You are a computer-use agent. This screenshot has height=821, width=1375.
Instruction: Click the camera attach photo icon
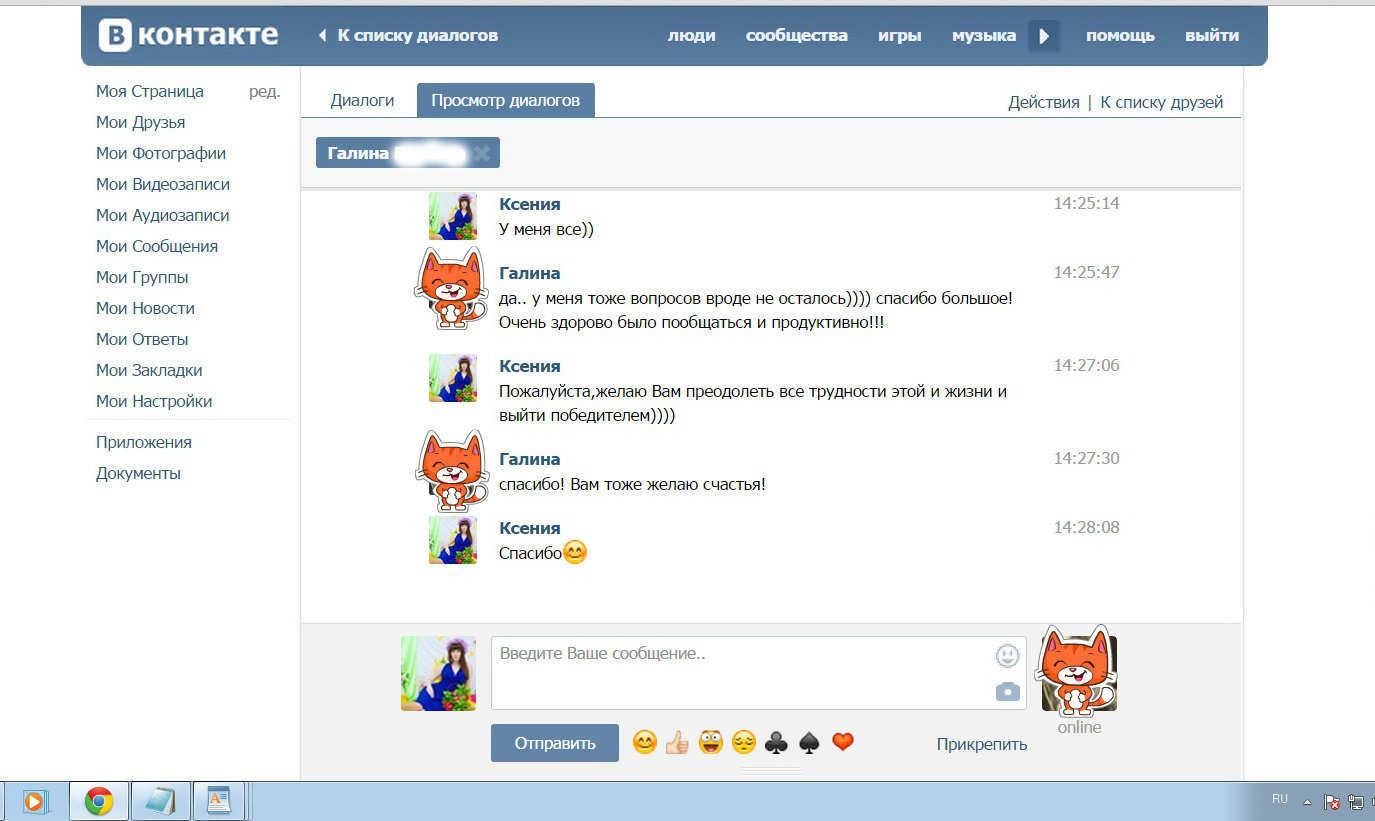1007,691
